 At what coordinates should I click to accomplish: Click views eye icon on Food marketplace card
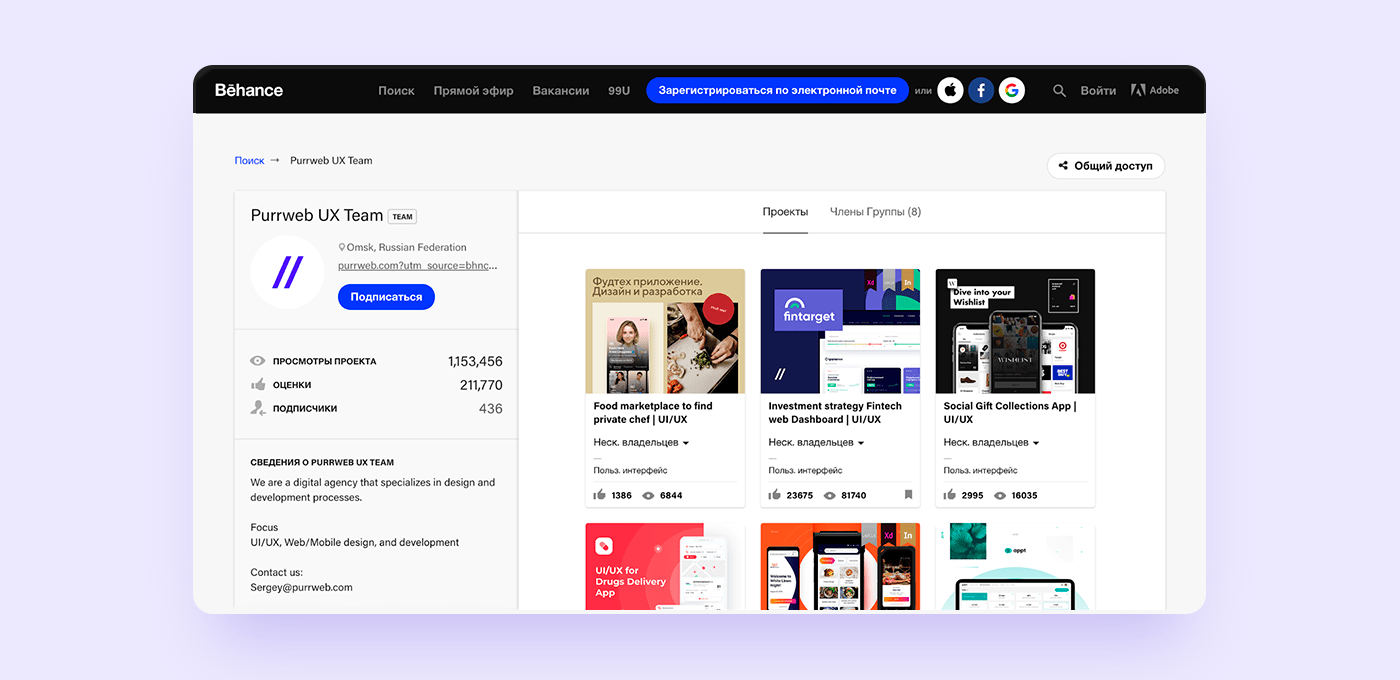click(x=648, y=495)
